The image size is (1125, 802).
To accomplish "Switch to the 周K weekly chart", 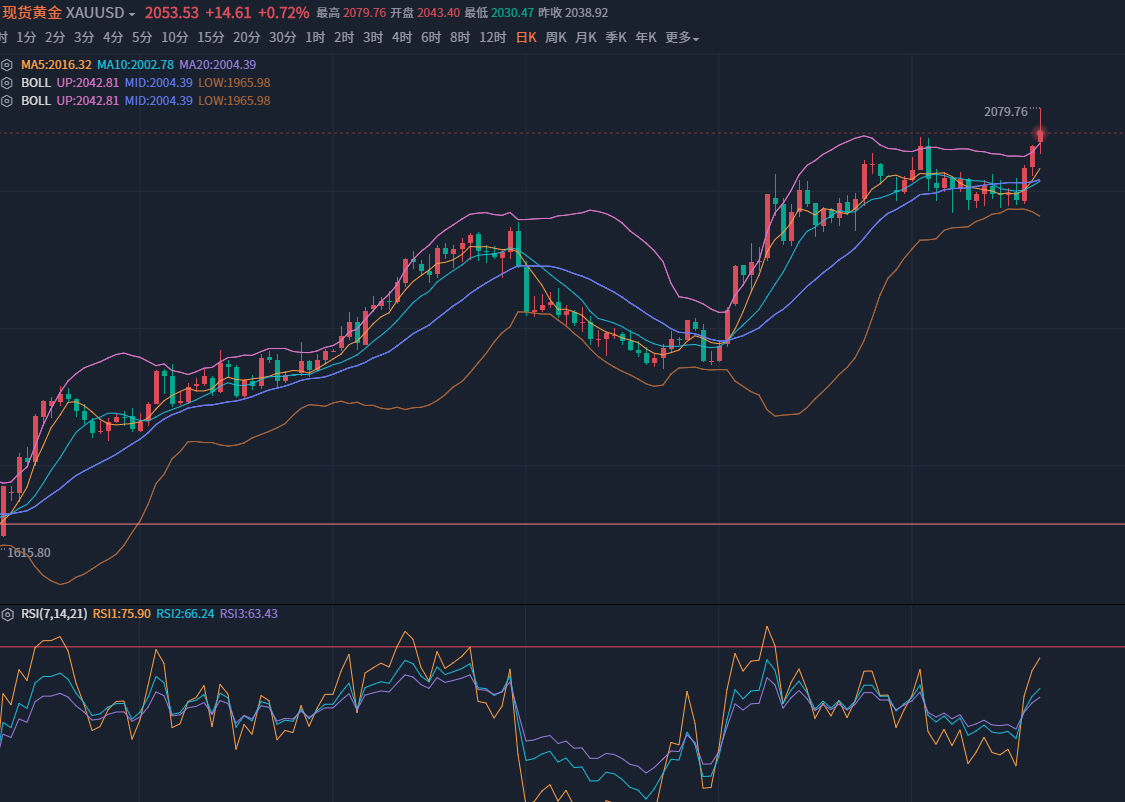I will pos(556,37).
